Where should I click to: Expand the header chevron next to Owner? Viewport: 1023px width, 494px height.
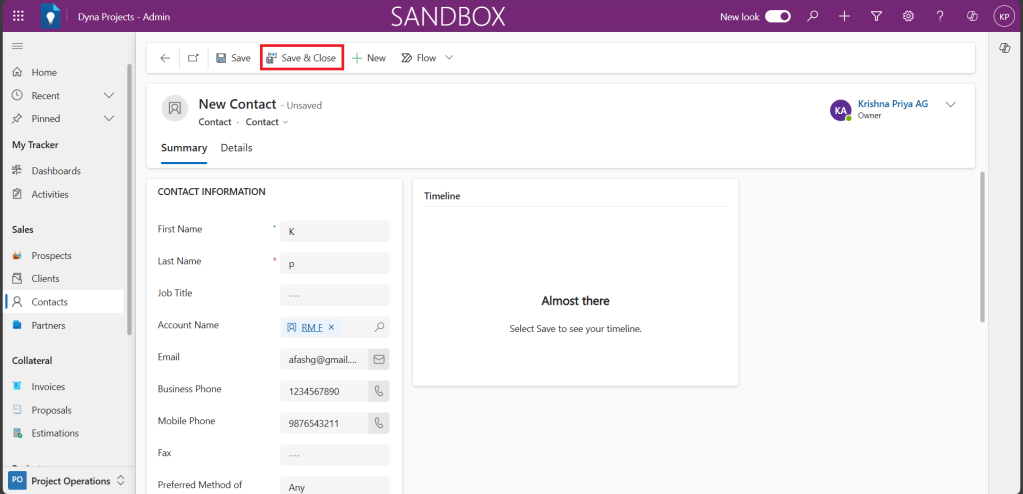click(950, 105)
